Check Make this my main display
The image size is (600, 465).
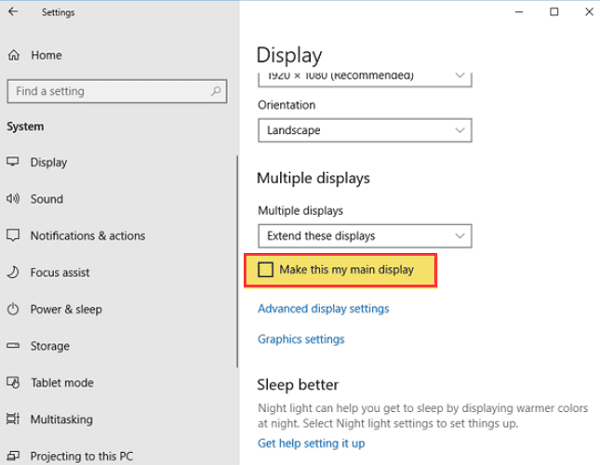tap(266, 269)
